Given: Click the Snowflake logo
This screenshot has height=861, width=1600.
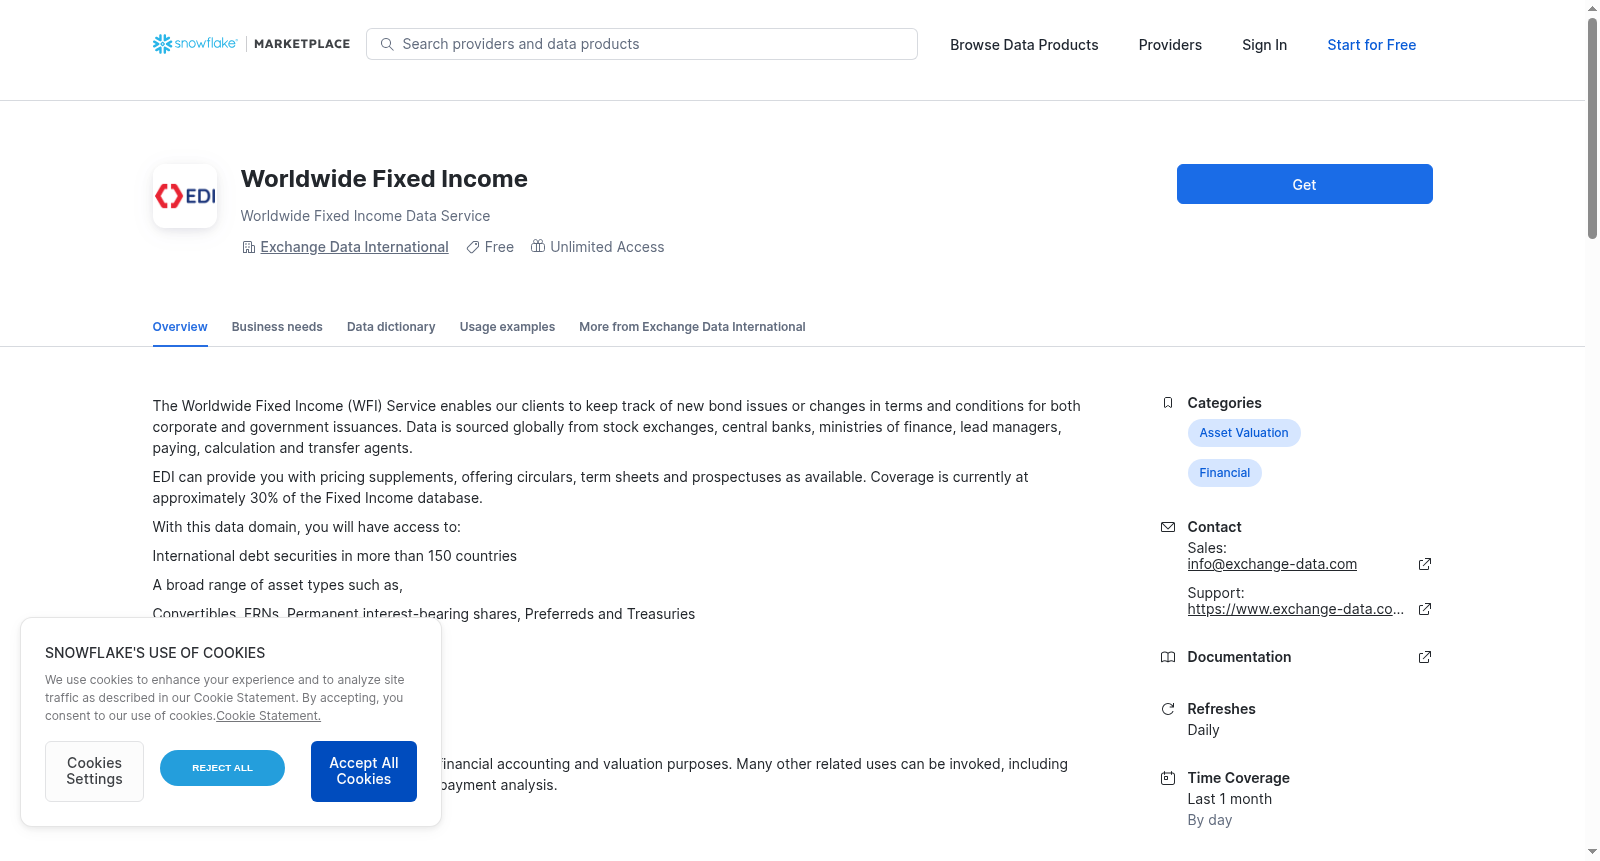Looking at the screenshot, I should click(195, 44).
